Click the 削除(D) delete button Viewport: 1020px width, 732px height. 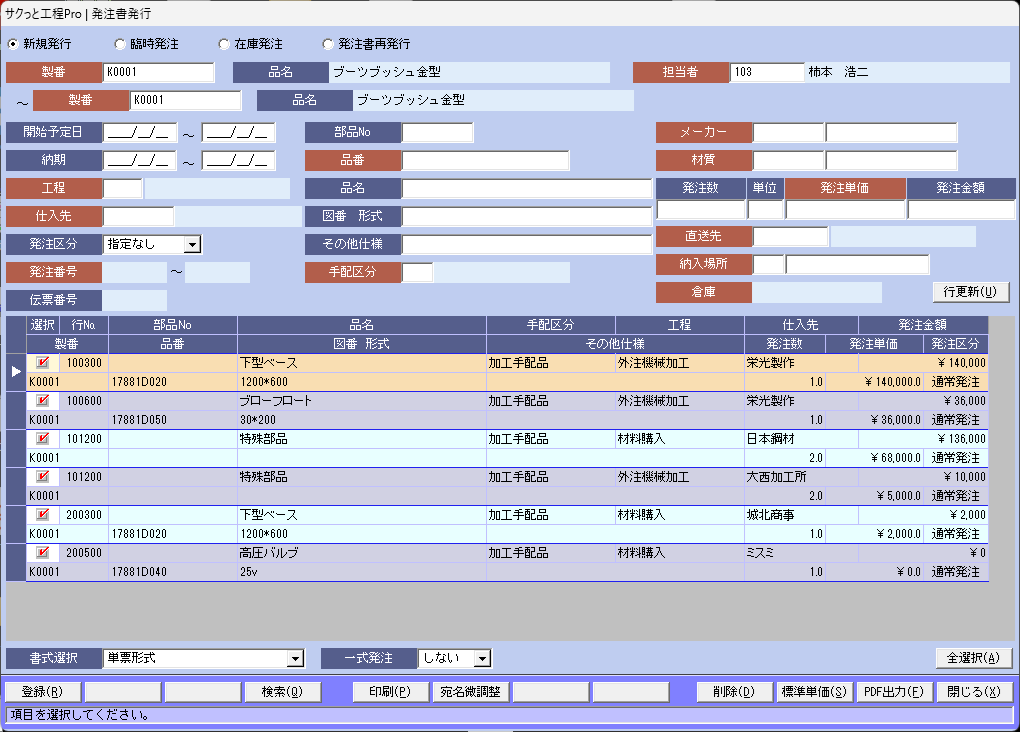[734, 692]
